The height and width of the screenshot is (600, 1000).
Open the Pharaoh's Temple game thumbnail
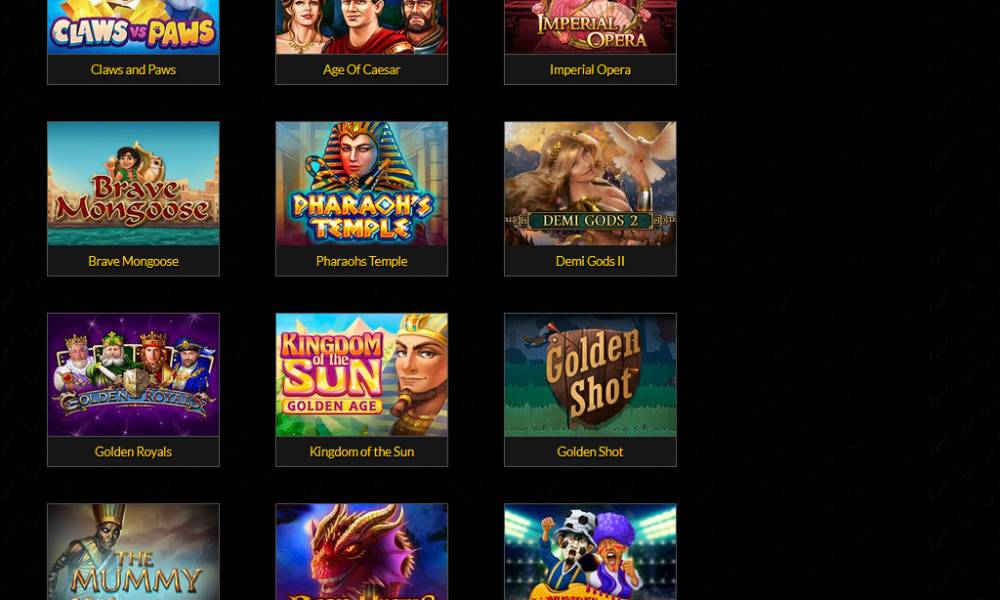point(362,184)
